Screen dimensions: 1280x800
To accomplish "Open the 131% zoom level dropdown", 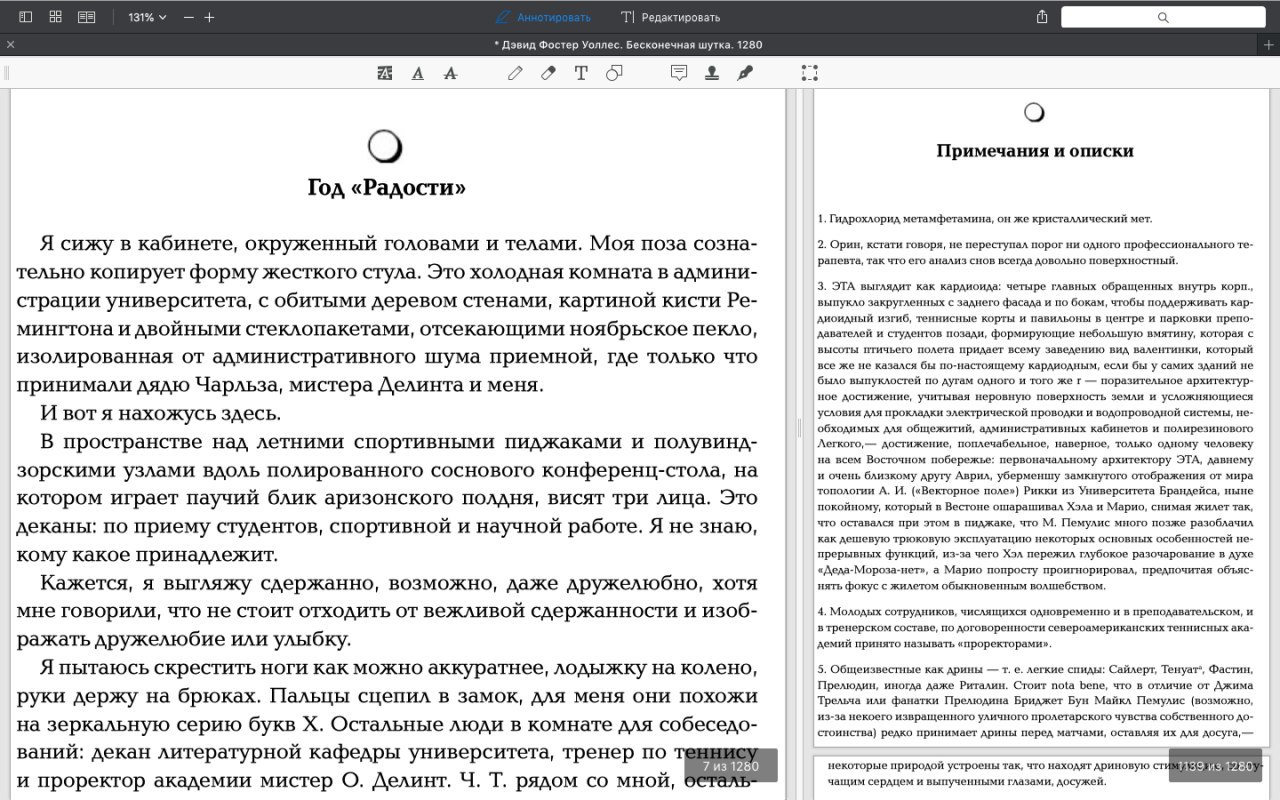I will point(147,17).
